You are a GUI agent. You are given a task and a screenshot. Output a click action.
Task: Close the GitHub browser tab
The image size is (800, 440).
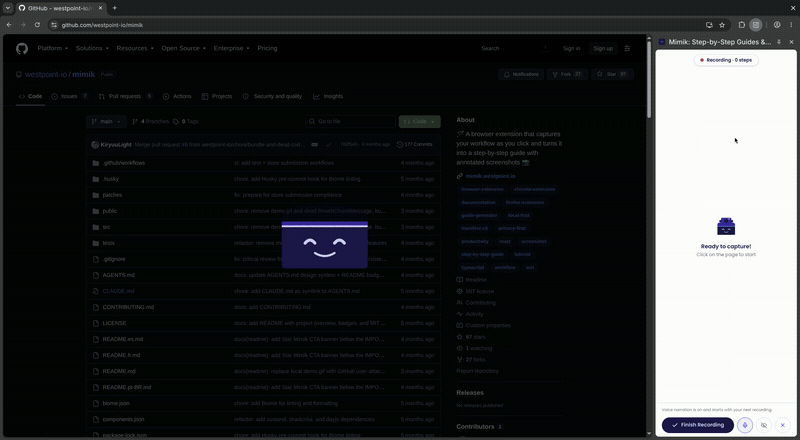pos(101,8)
